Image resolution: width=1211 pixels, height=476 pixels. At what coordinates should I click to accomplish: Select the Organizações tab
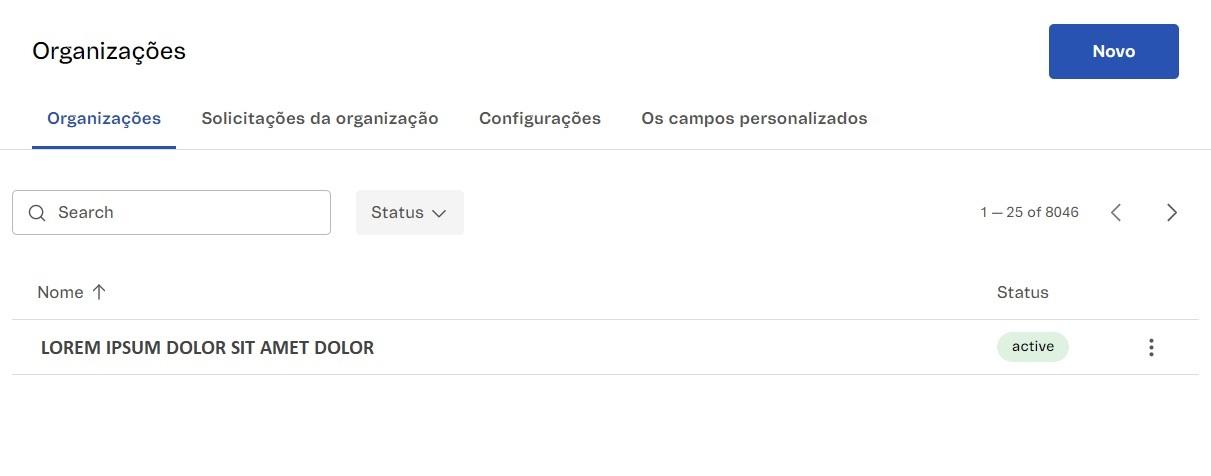104,118
